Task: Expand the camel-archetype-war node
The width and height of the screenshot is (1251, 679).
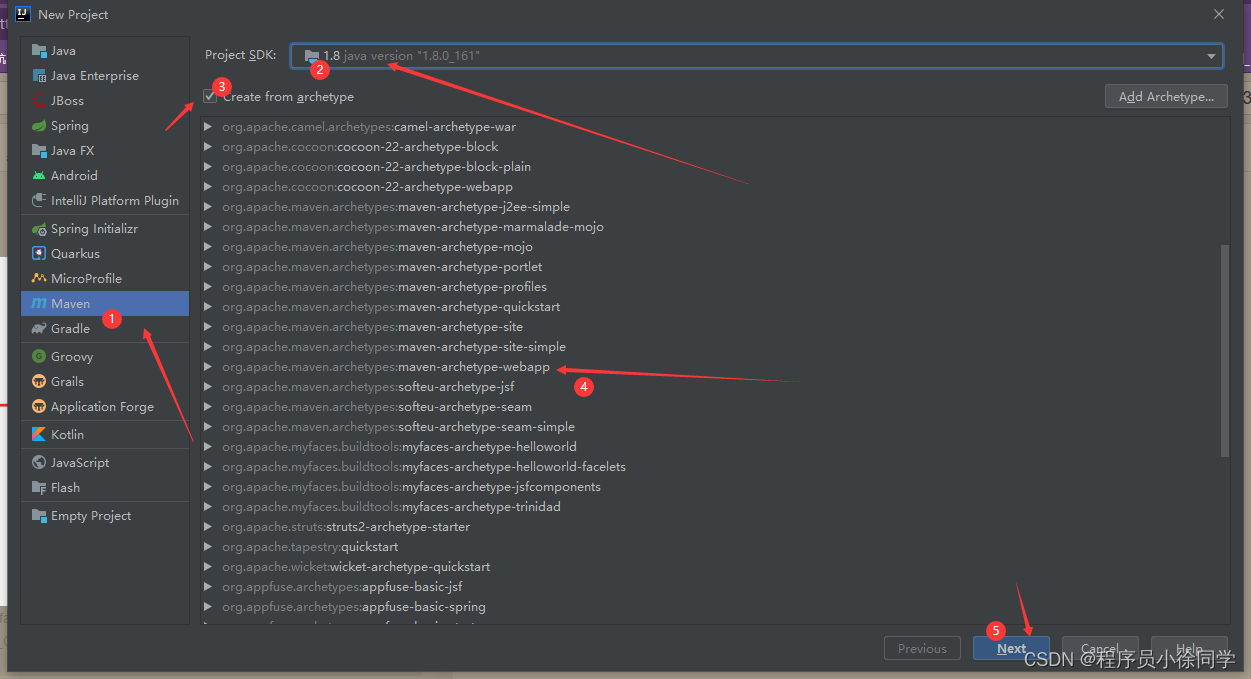Action: (x=208, y=127)
